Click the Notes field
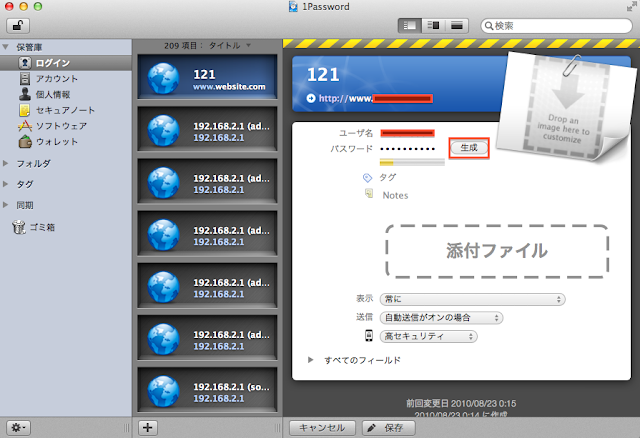Image resolution: width=640 pixels, height=438 pixels. click(395, 196)
